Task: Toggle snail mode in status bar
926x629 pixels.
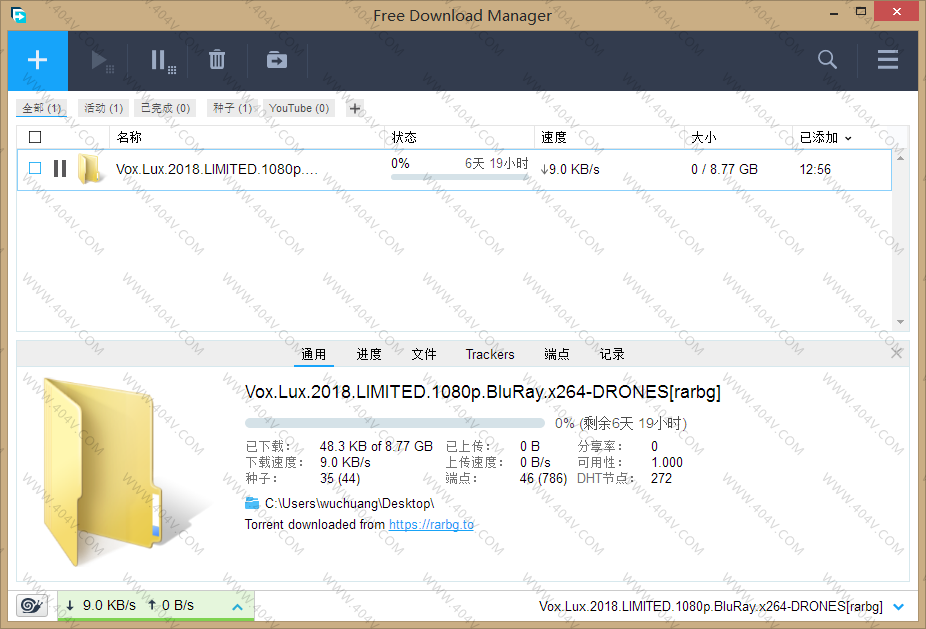Action: (x=32, y=606)
